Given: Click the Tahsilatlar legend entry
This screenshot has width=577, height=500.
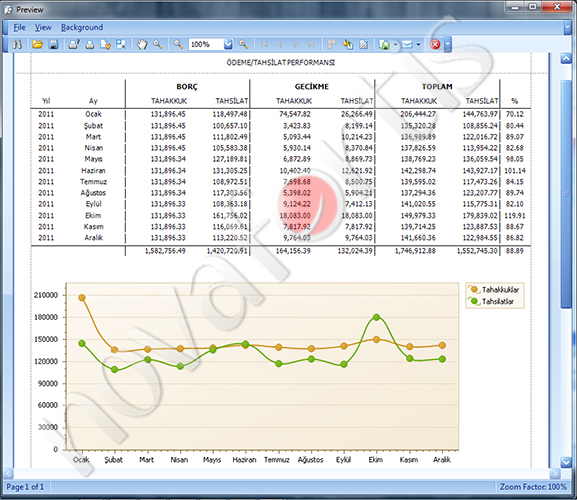Looking at the screenshot, I should [x=491, y=301].
